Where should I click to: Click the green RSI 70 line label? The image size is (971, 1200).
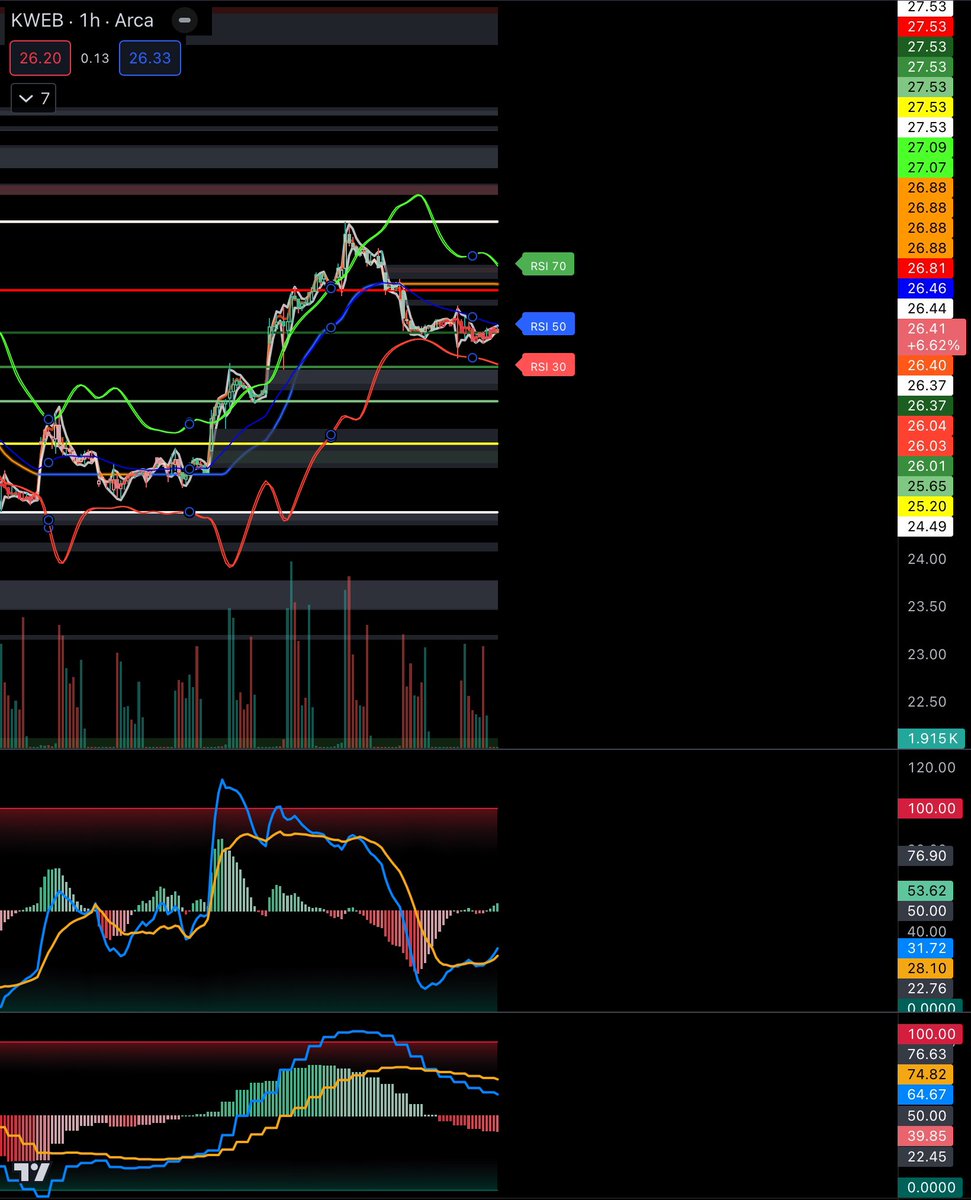coord(546,266)
